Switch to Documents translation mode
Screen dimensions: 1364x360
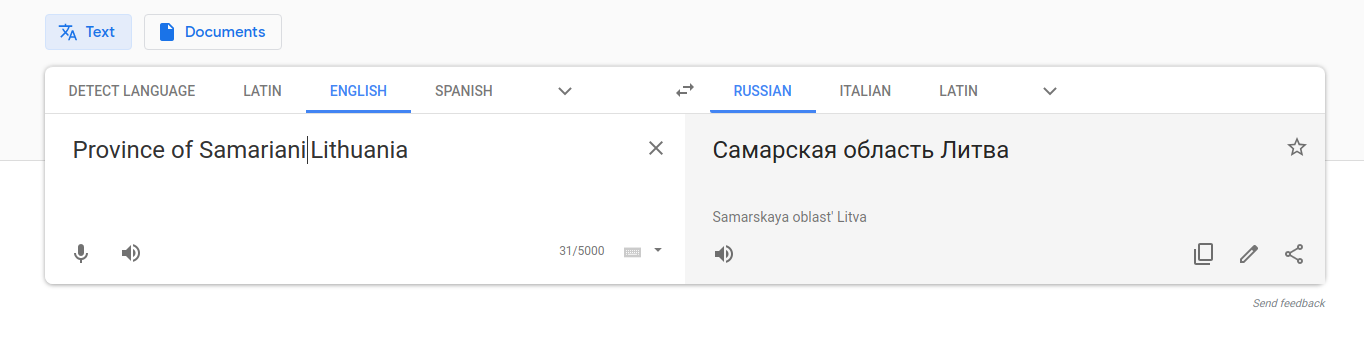[213, 32]
